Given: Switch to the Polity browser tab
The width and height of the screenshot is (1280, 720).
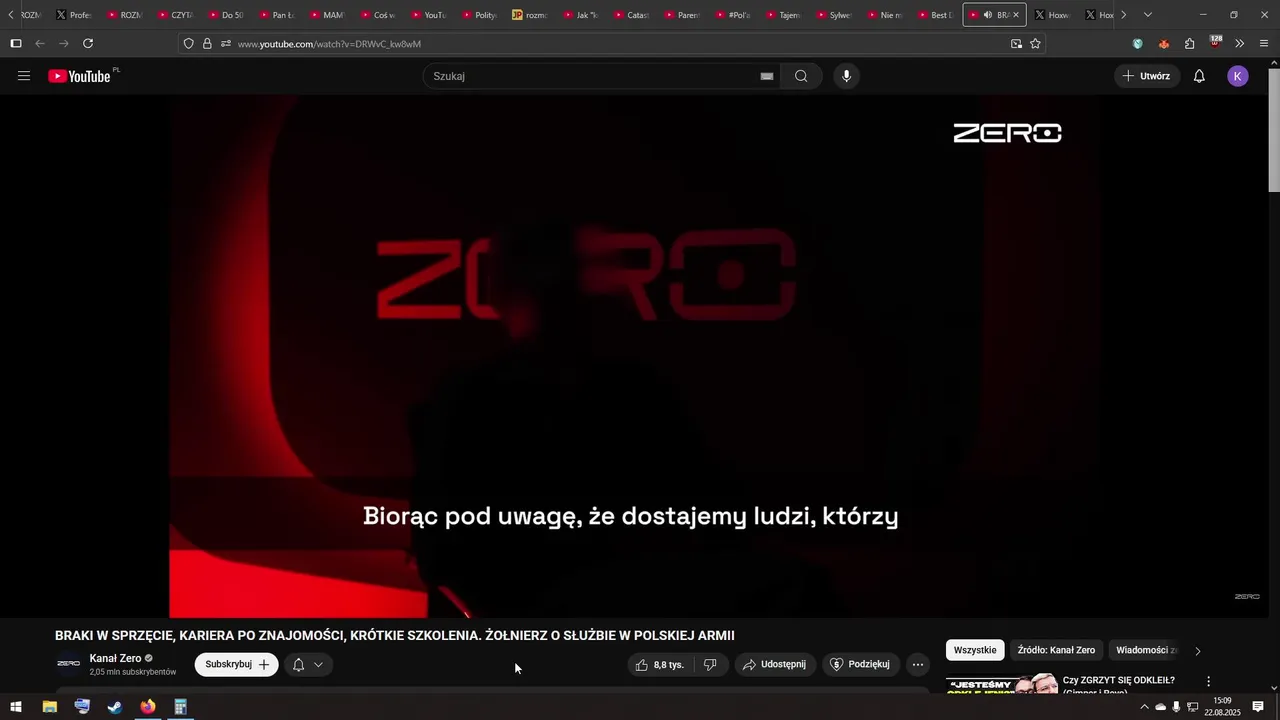Looking at the screenshot, I should coord(480,15).
